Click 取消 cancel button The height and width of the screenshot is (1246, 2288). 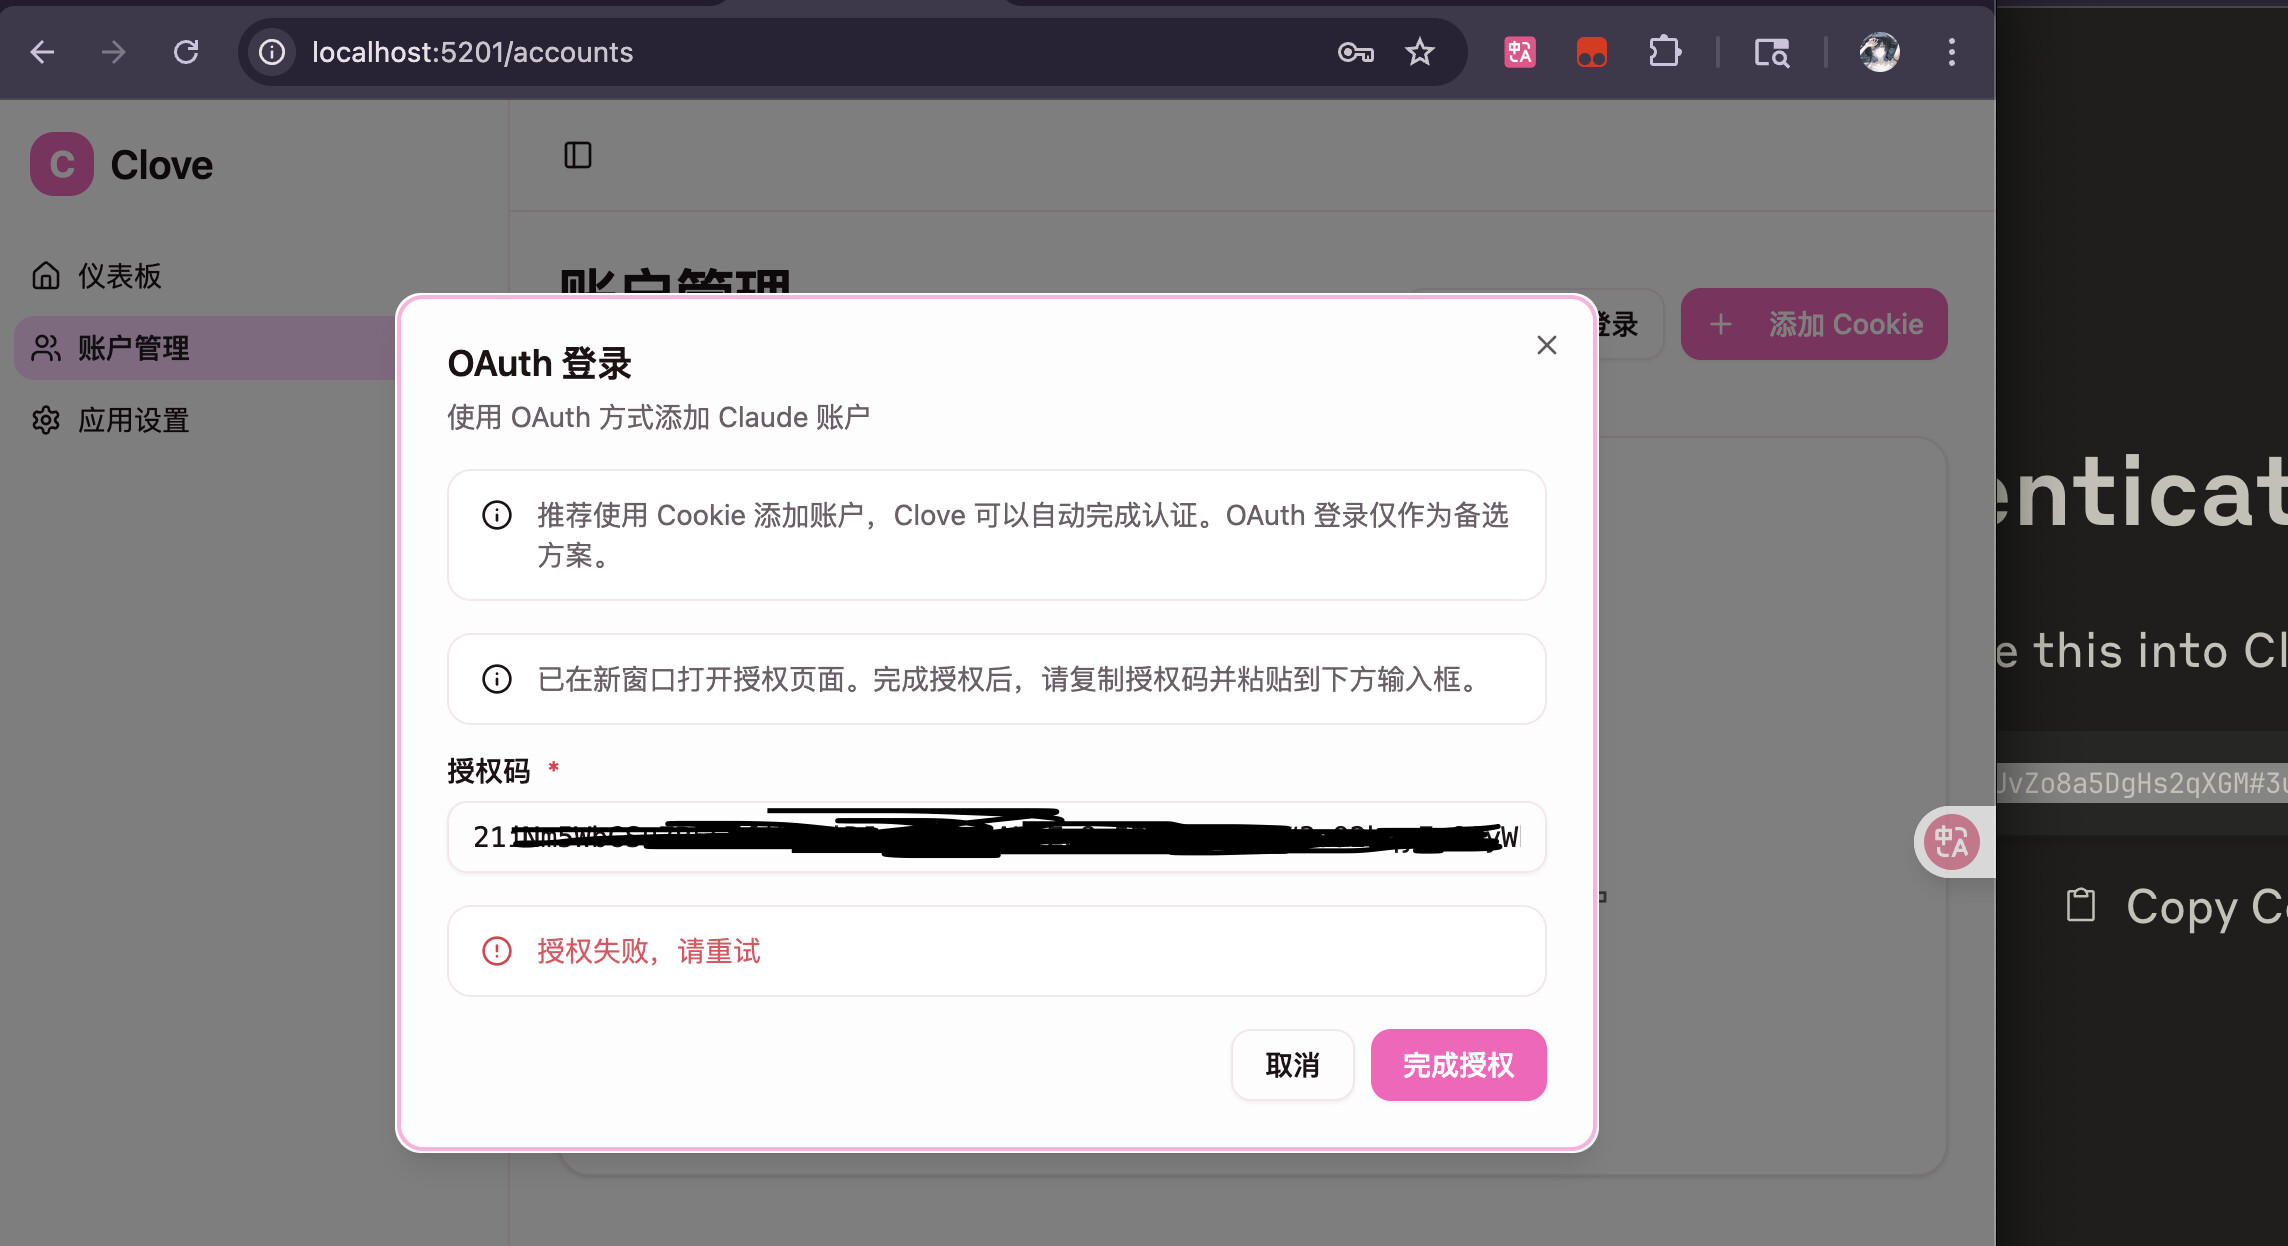coord(1292,1065)
